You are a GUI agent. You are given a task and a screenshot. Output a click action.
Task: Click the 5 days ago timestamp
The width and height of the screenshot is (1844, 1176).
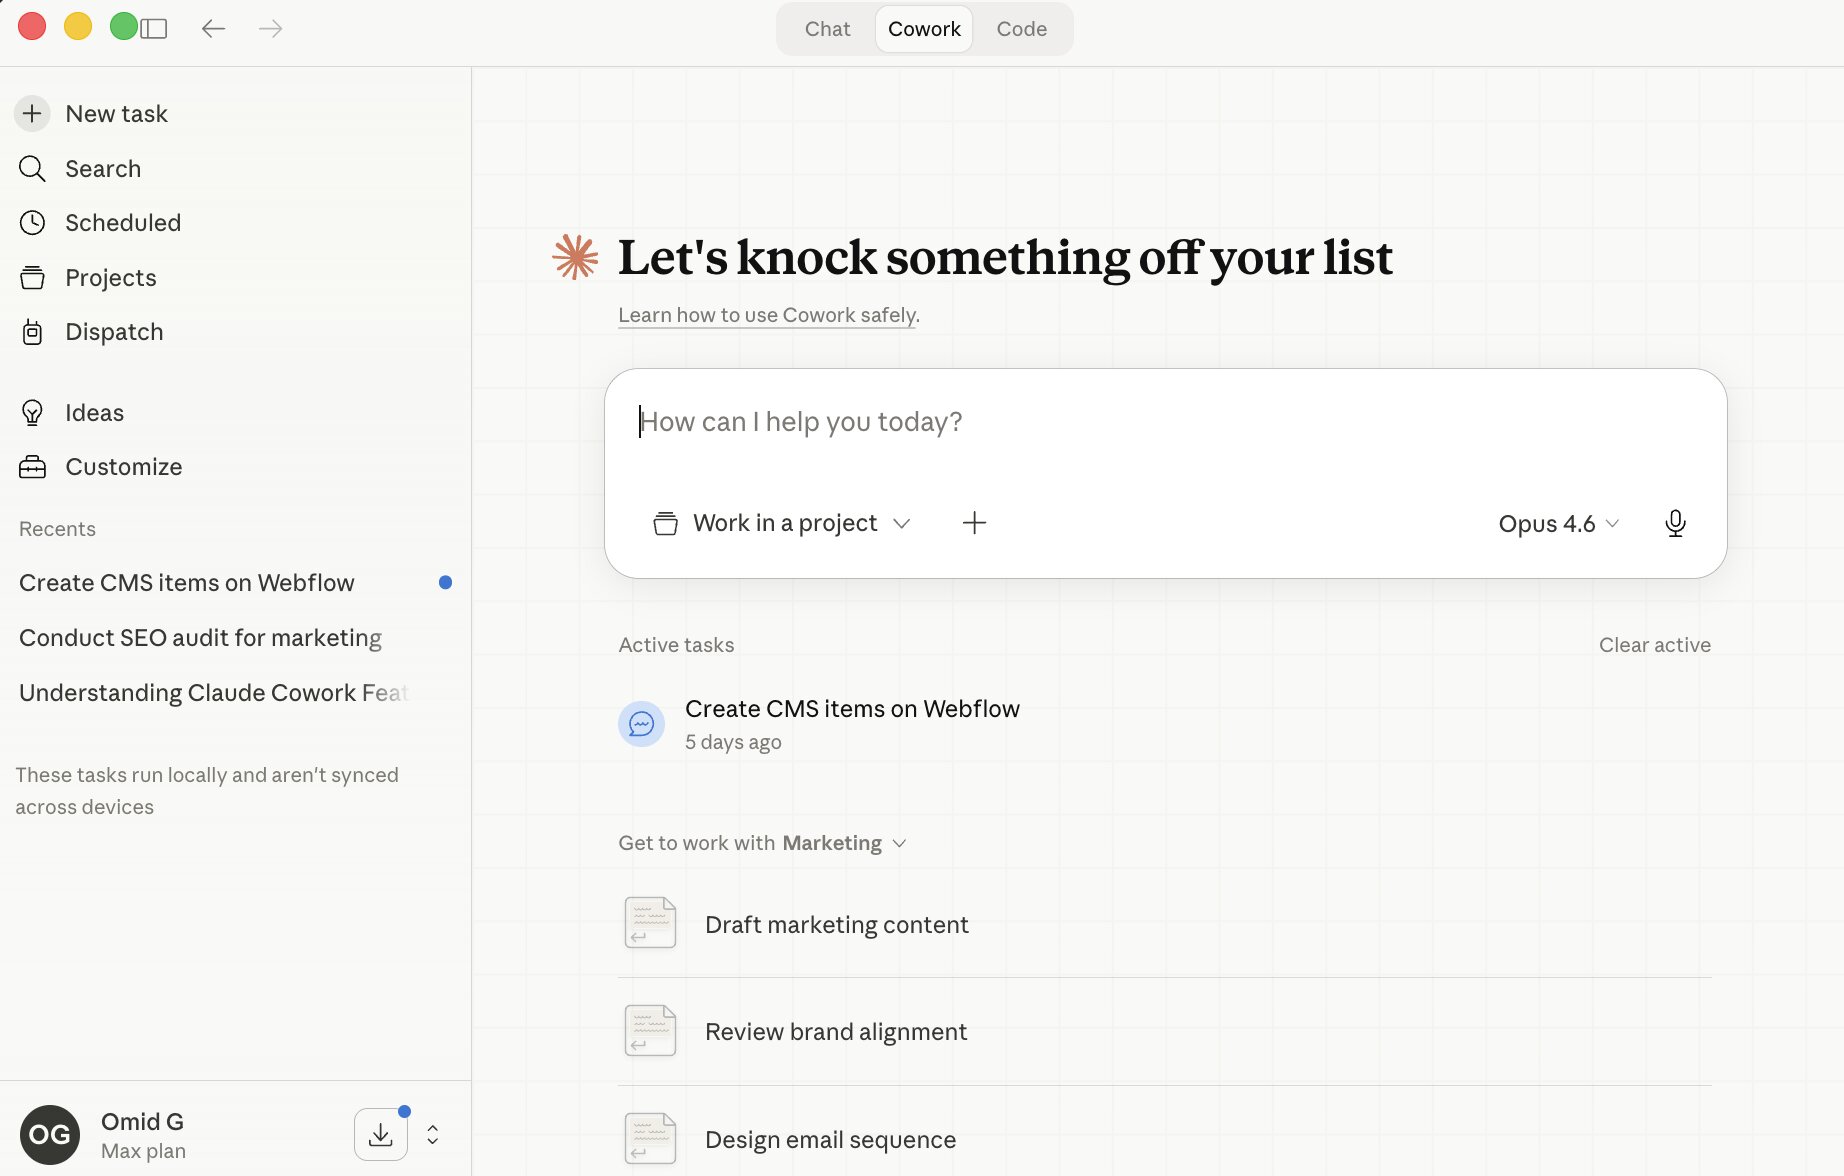733,742
